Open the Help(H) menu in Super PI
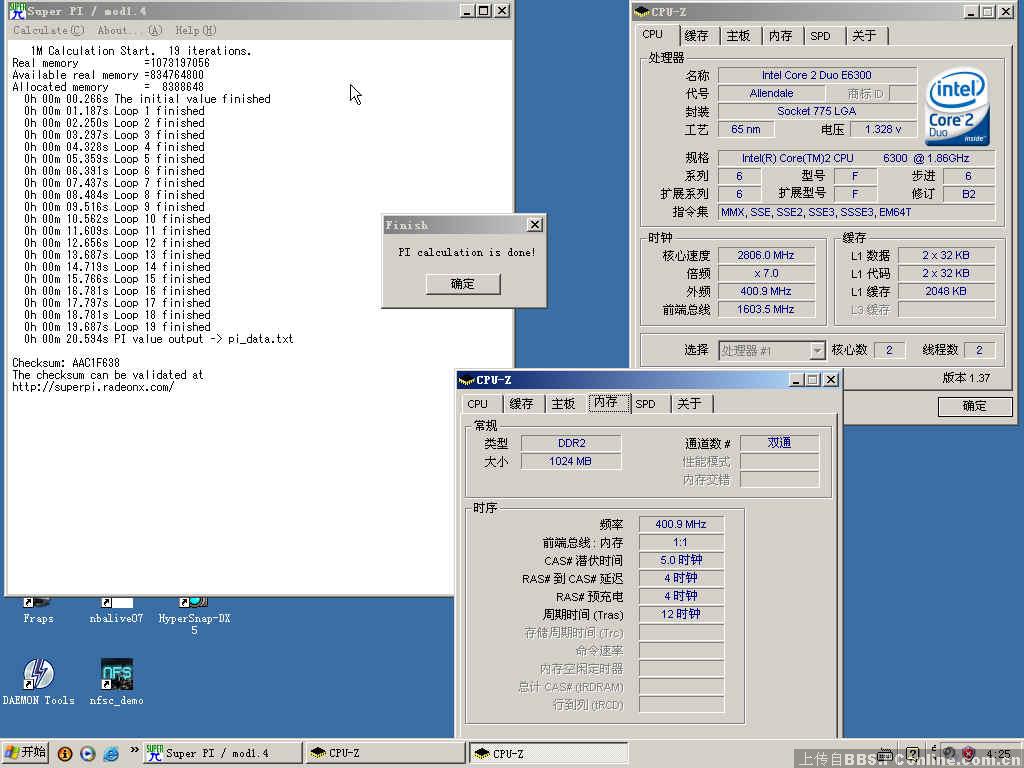Image resolution: width=1024 pixels, height=768 pixels. (196, 30)
